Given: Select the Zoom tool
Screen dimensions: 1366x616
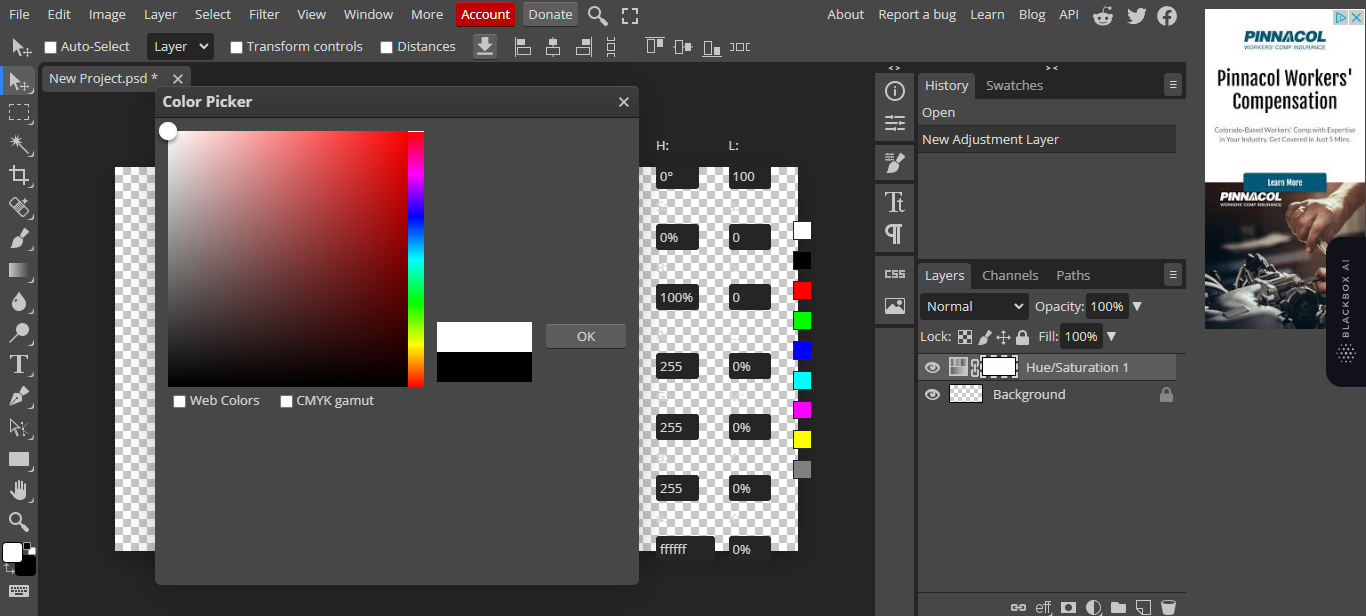Looking at the screenshot, I should [x=20, y=521].
